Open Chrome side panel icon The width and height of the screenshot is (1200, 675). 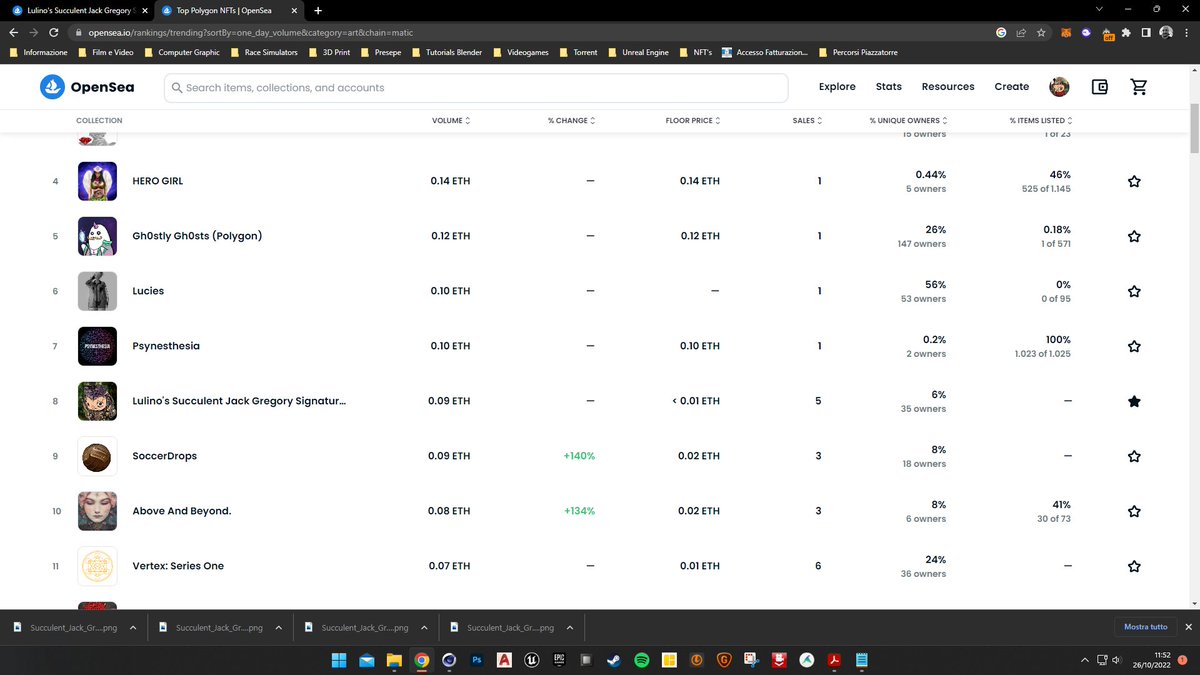click(x=1147, y=32)
